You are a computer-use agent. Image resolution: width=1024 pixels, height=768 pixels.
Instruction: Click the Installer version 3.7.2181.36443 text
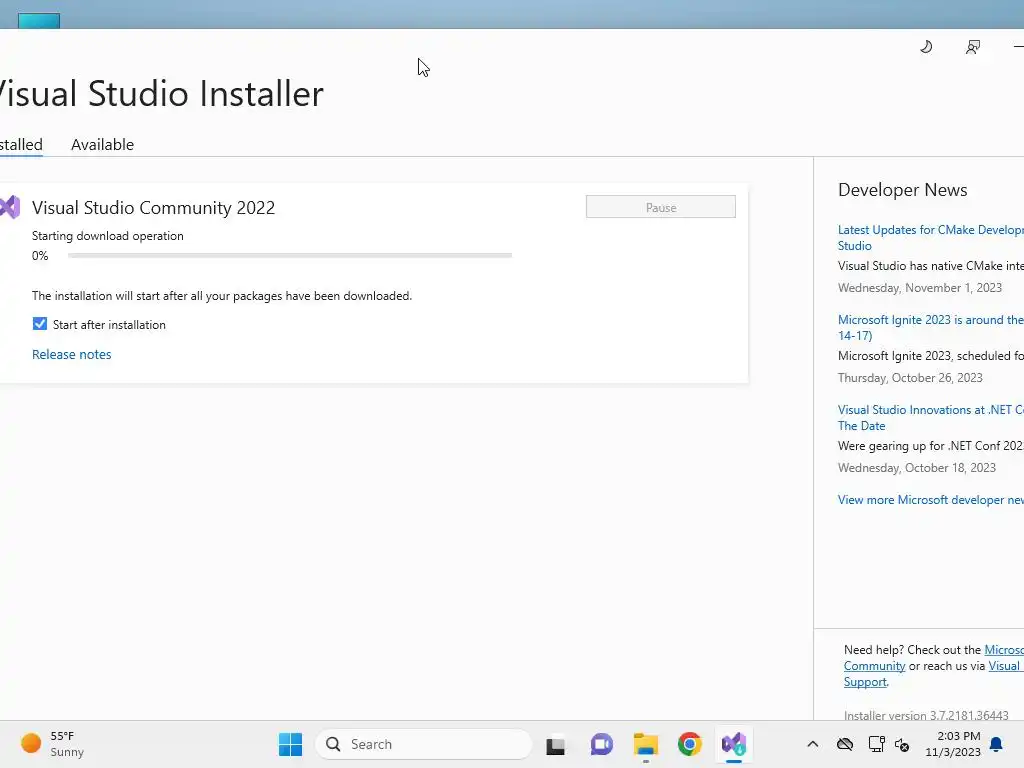926,715
